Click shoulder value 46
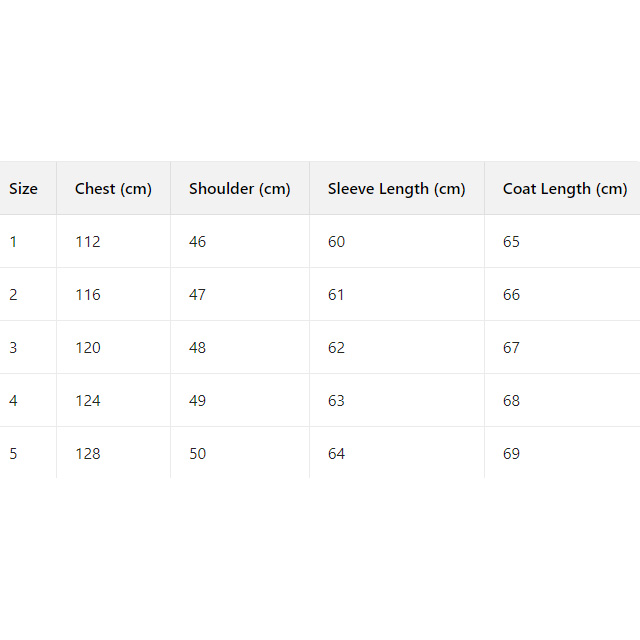This screenshot has width=640, height=640. [x=198, y=242]
